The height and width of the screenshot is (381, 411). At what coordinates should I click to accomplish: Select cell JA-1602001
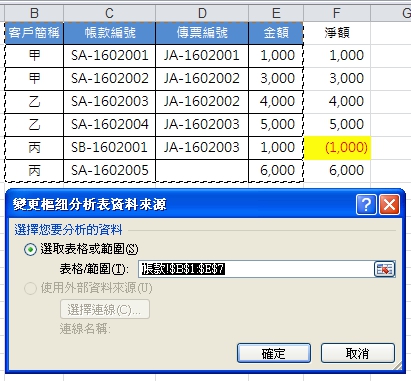coord(202,56)
